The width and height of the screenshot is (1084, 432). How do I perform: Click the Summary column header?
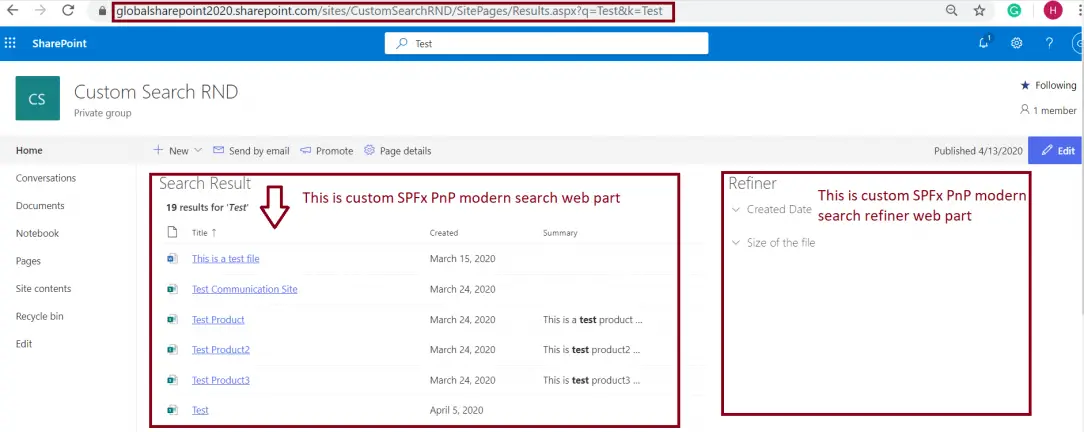point(560,233)
